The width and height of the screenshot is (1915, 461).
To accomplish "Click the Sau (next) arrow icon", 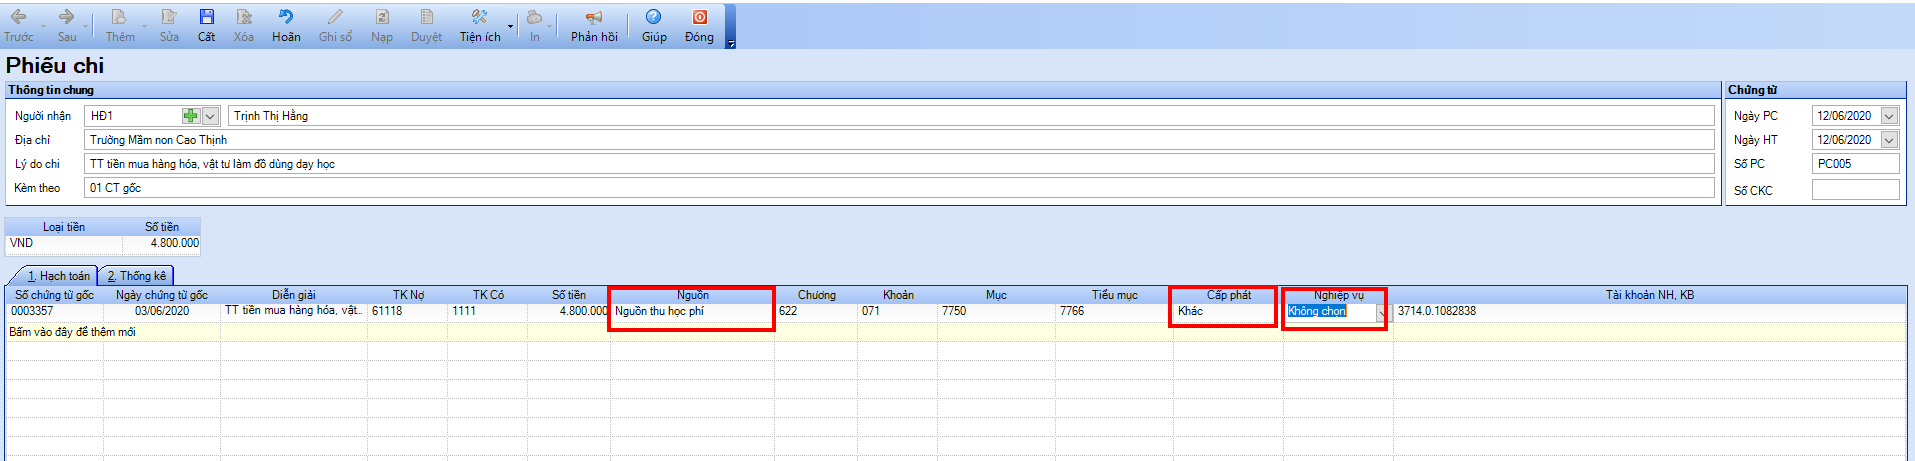I will point(66,18).
